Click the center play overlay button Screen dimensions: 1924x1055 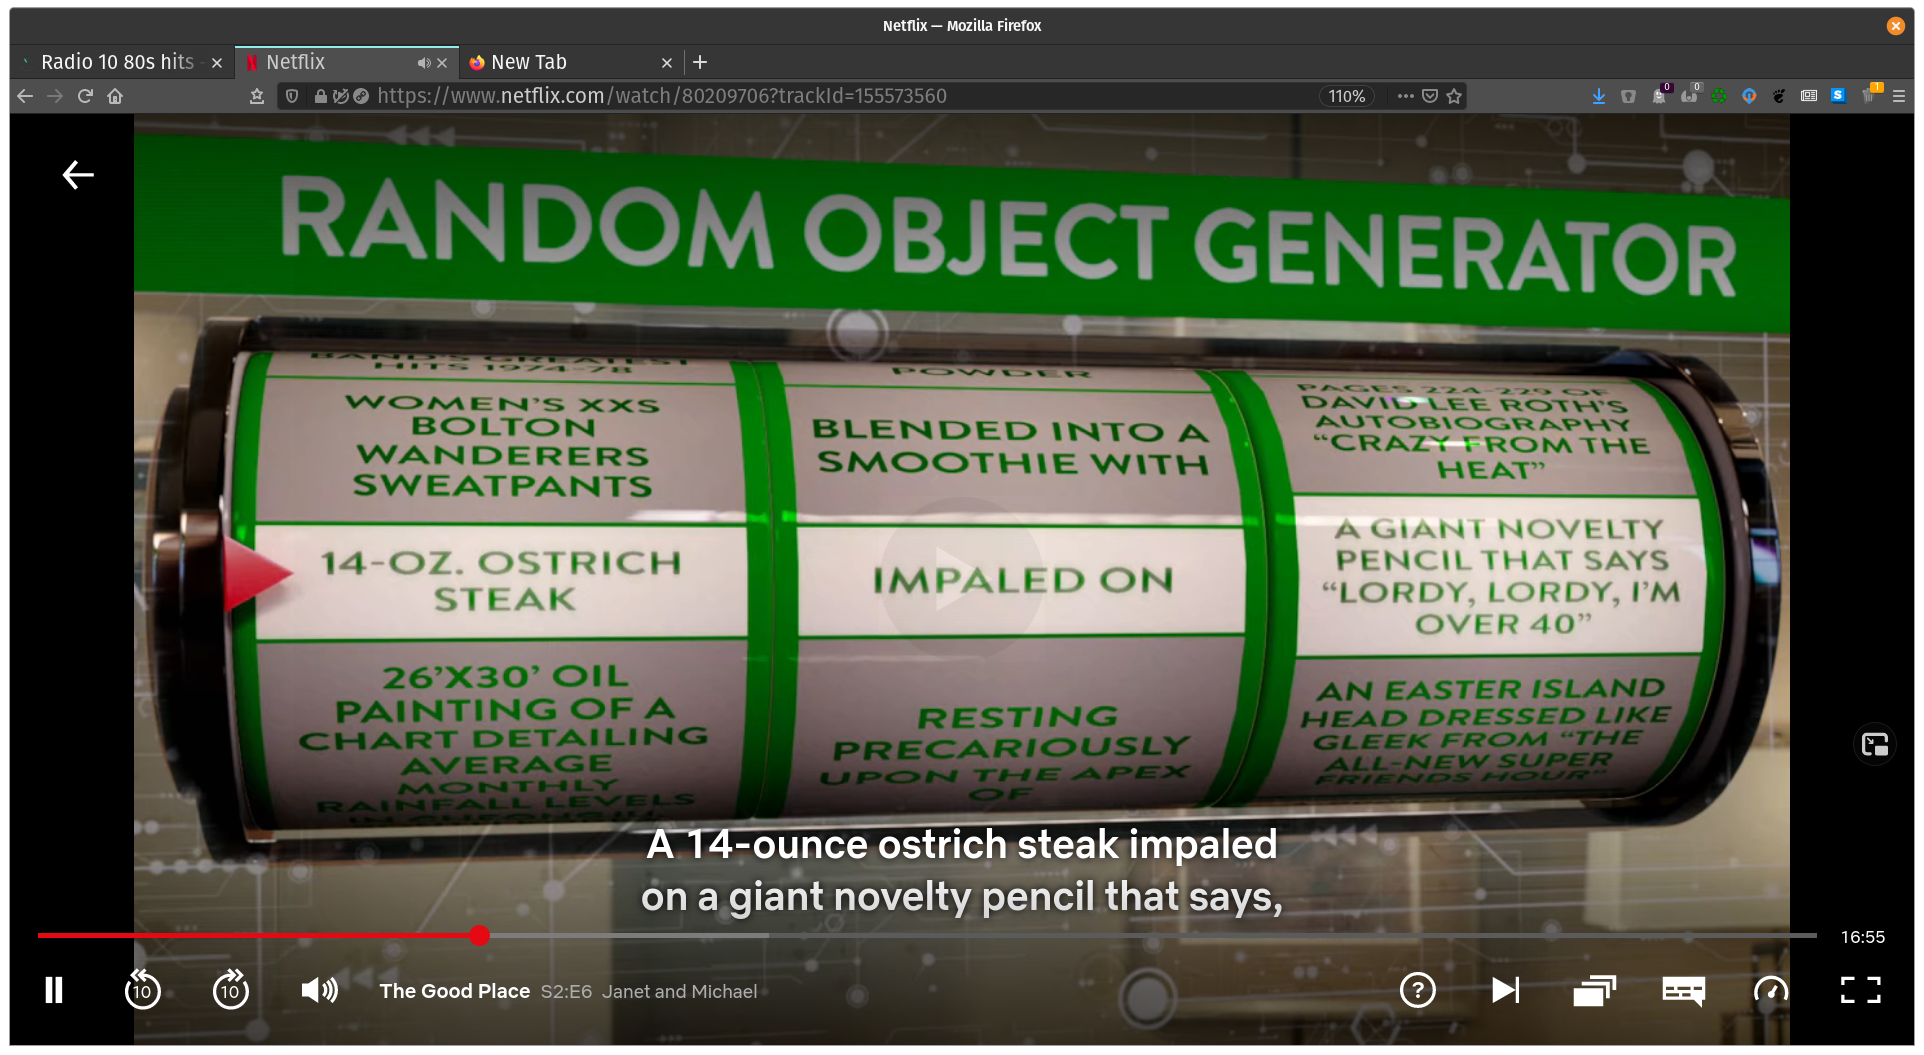click(961, 578)
